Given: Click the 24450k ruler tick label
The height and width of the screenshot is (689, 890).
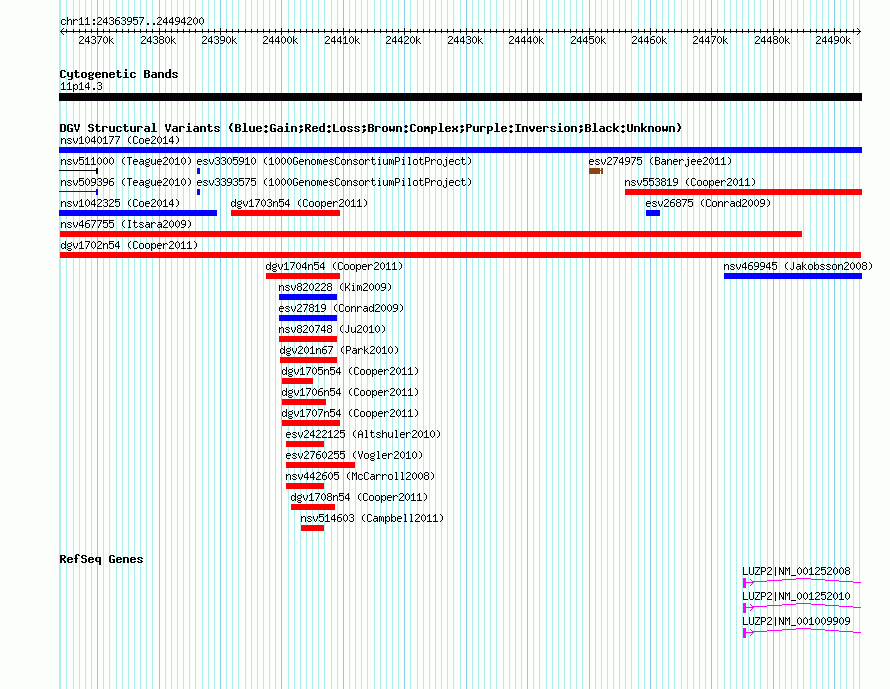Looking at the screenshot, I should [587, 40].
